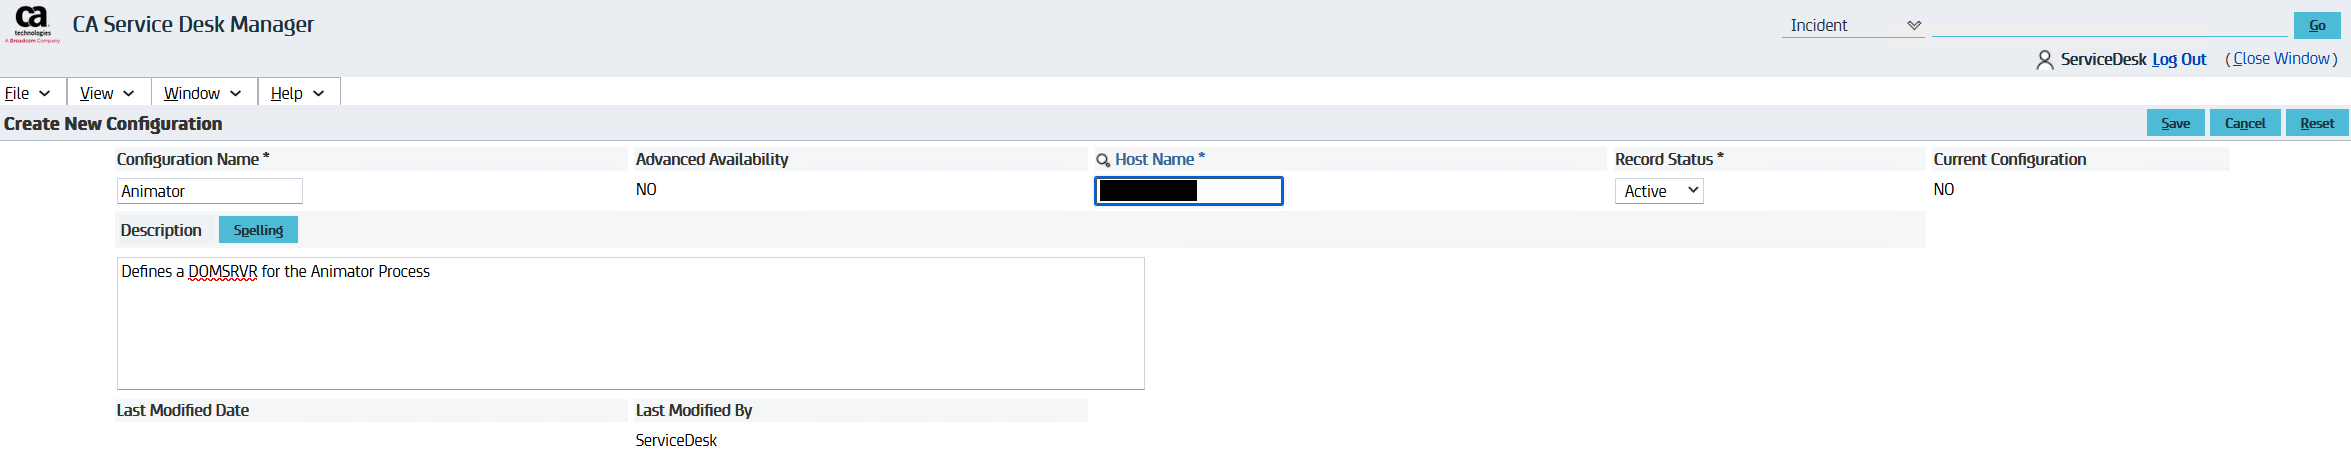Expand the Record Status dropdown
The width and height of the screenshot is (2351, 470).
[1658, 191]
